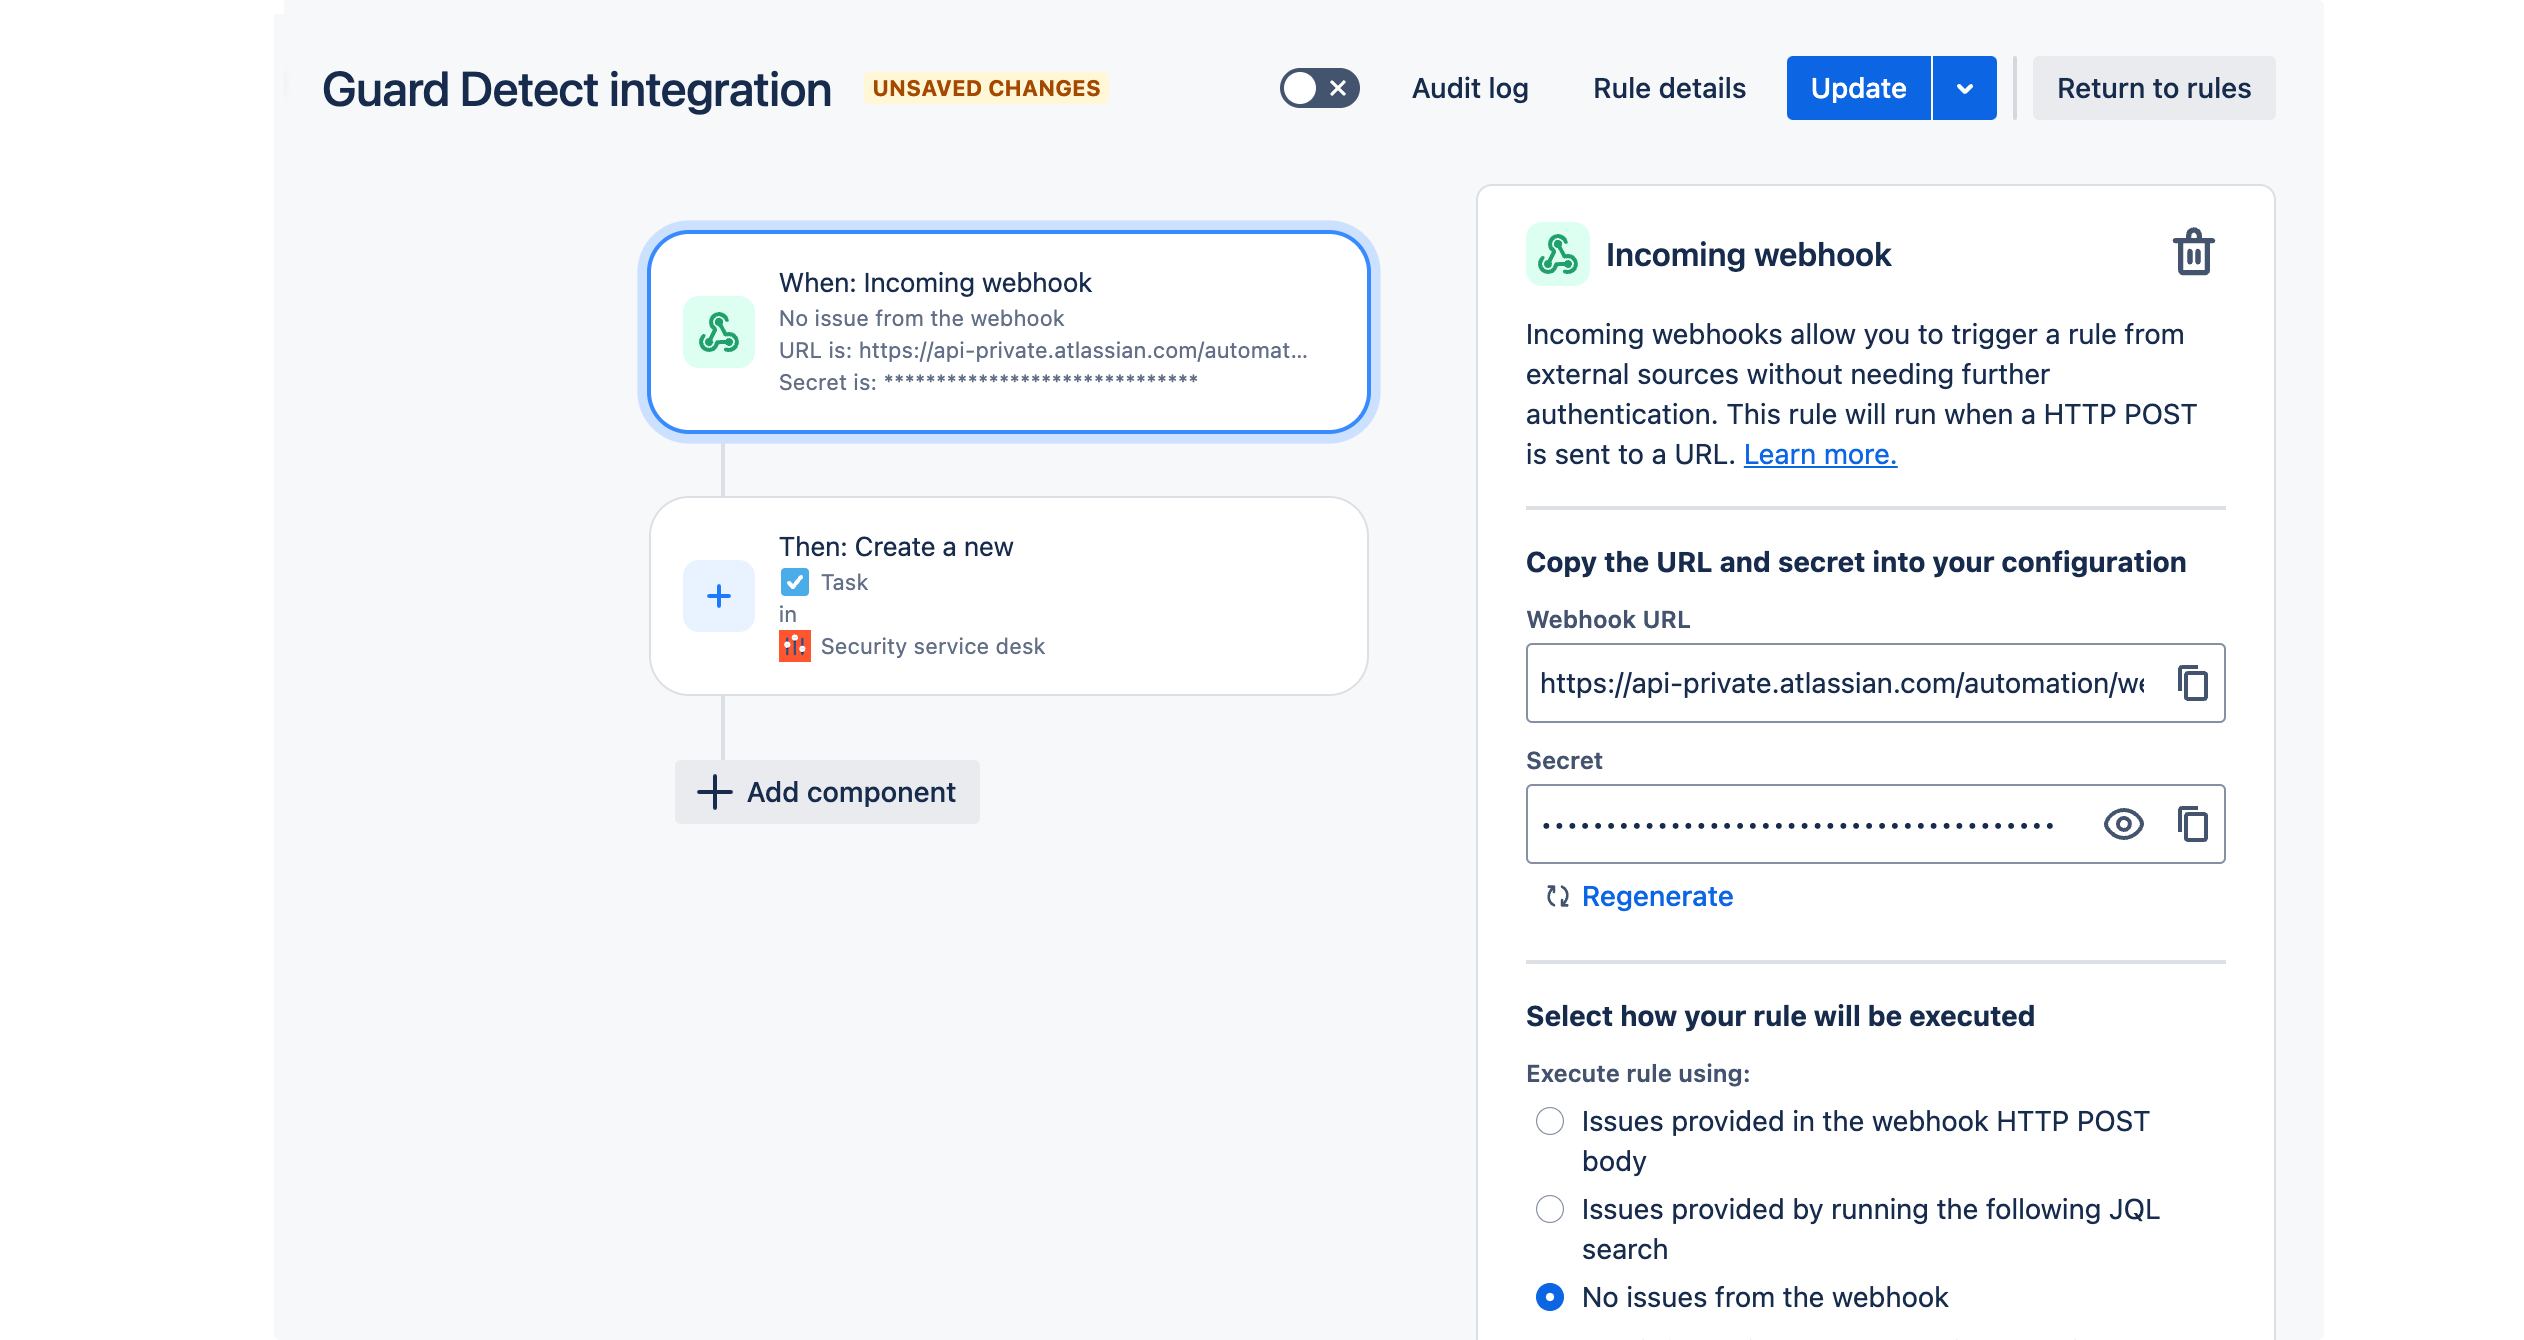The height and width of the screenshot is (1340, 2524).
Task: Expand the Update dropdown arrow
Action: pos(1965,88)
